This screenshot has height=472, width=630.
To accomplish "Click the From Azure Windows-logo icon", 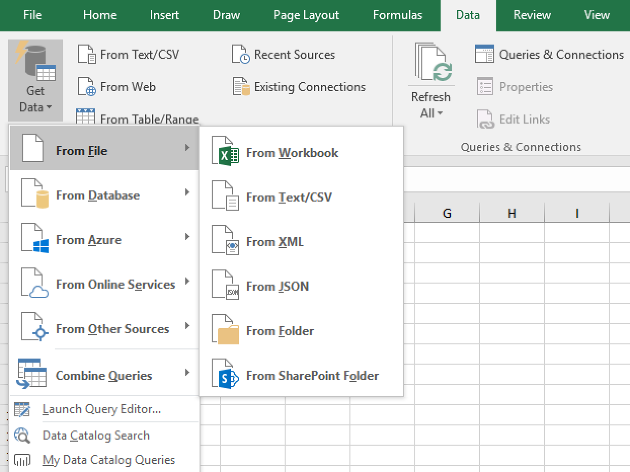I will [35, 239].
